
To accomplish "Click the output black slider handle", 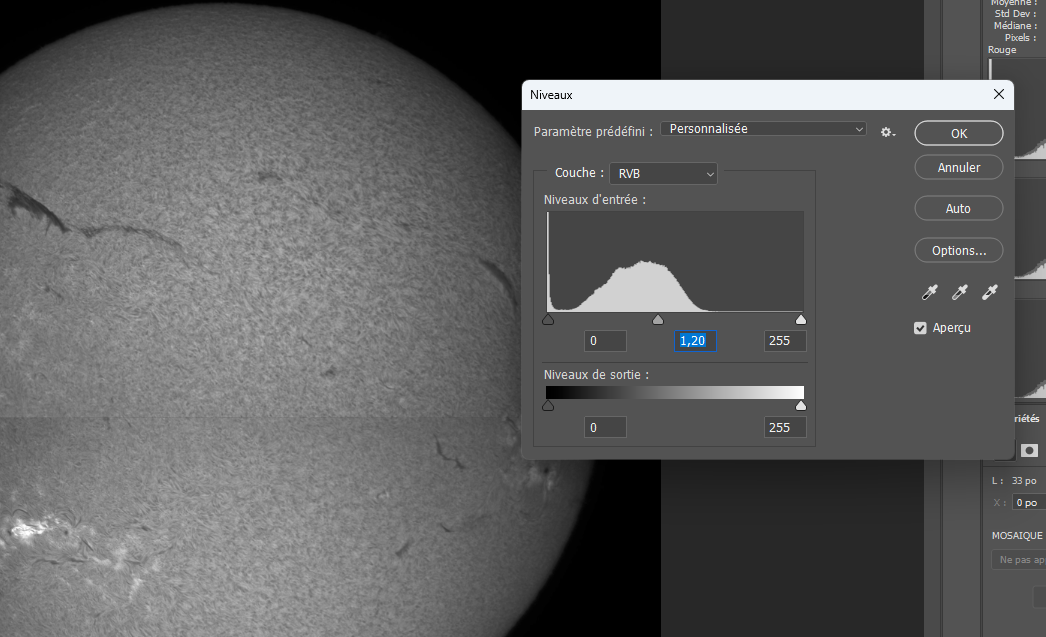I will click(548, 406).
